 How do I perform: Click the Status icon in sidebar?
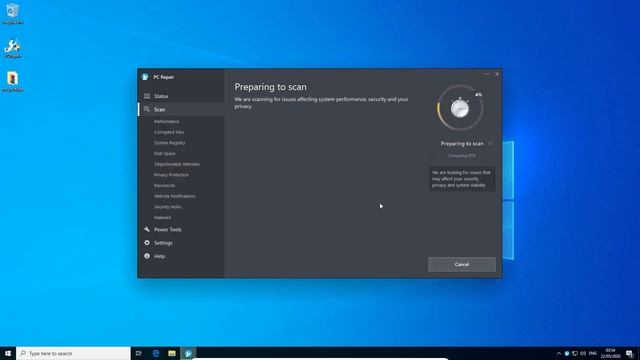tap(147, 96)
